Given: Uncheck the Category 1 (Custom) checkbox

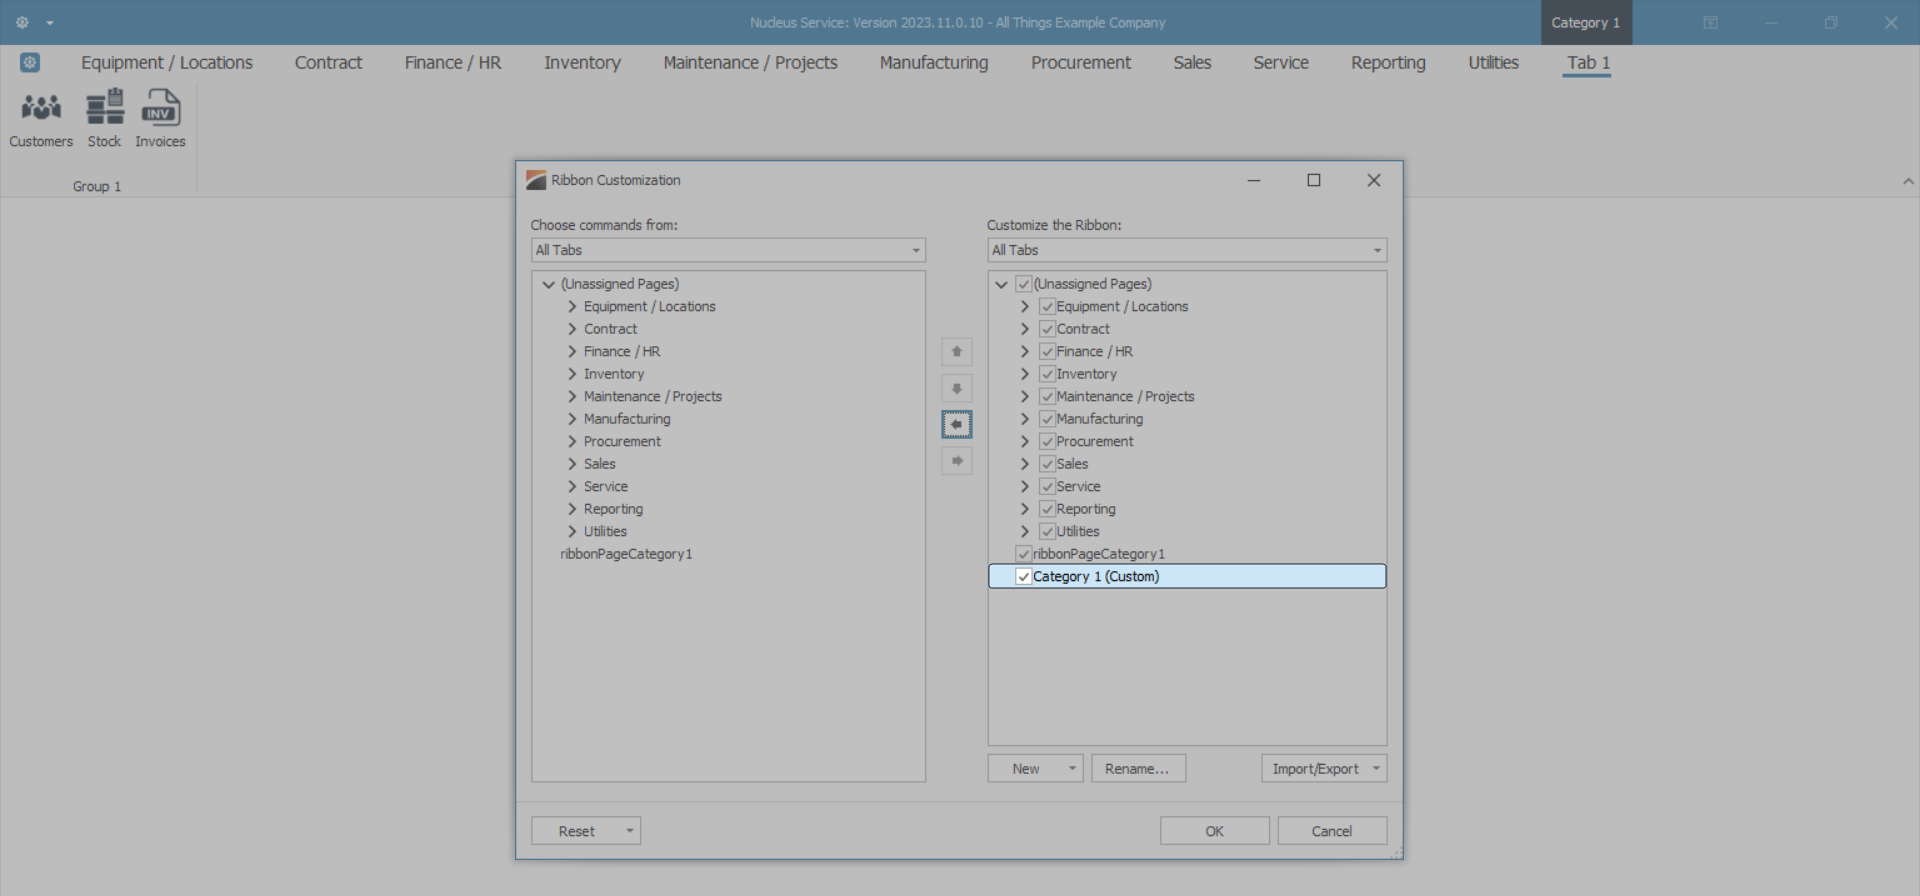Looking at the screenshot, I should tap(1023, 577).
